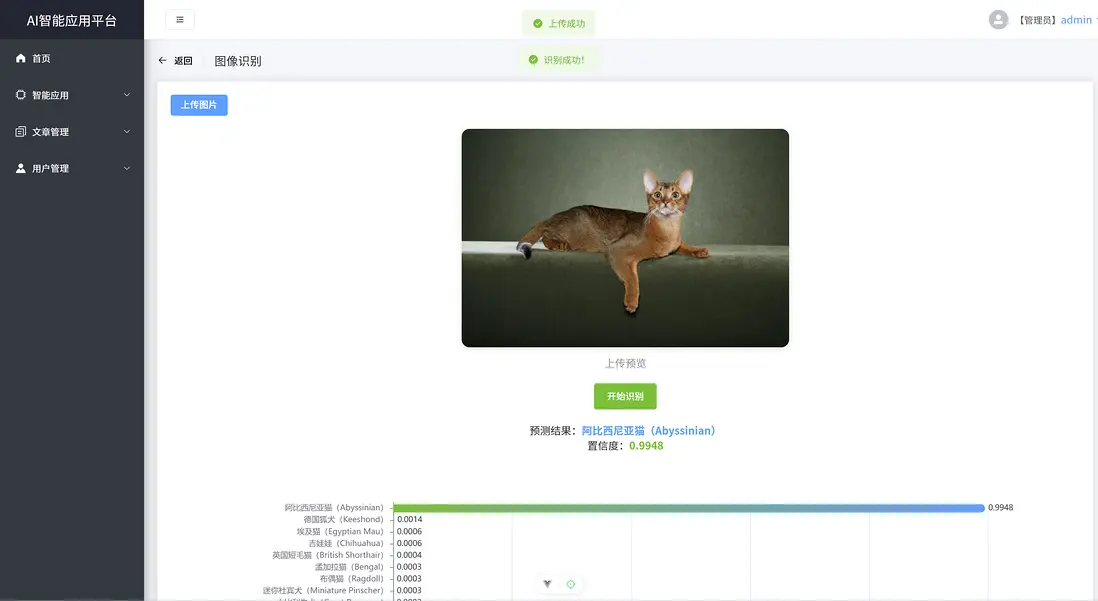Click the 图像识别 page title
This screenshot has width=1098, height=601.
[238, 61]
